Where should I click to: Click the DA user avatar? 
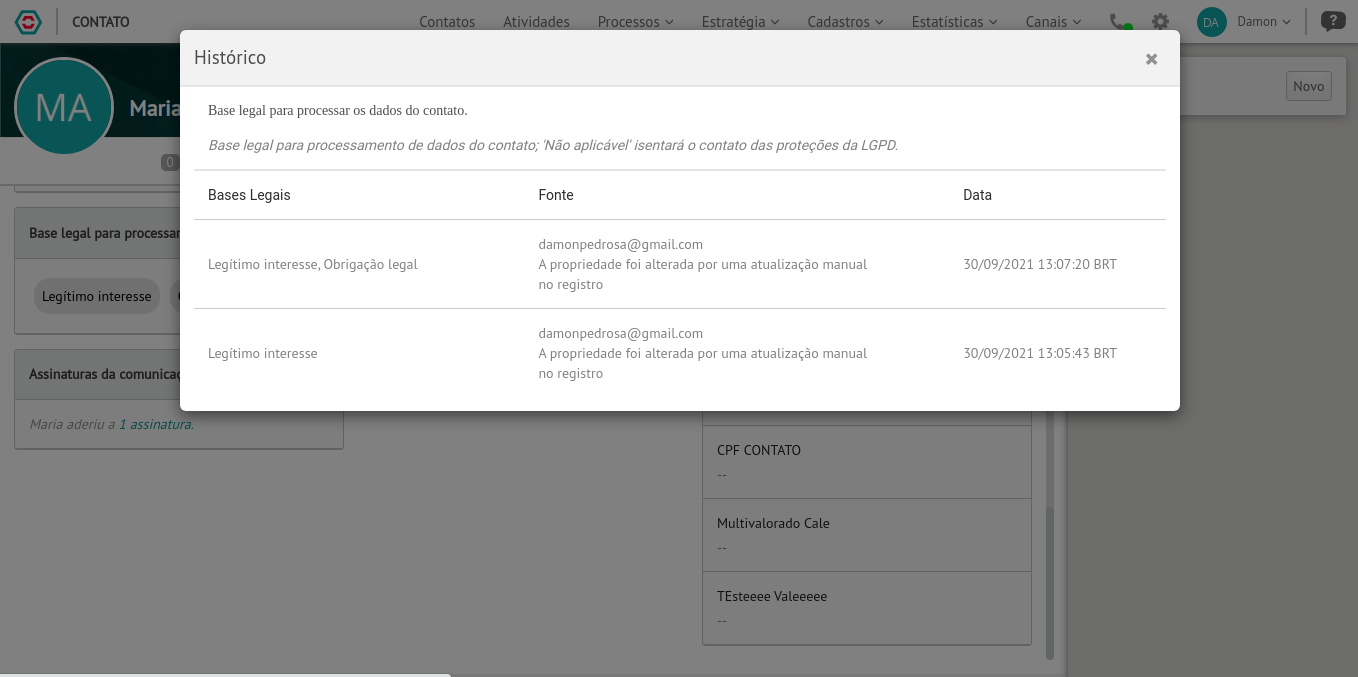click(x=1211, y=22)
